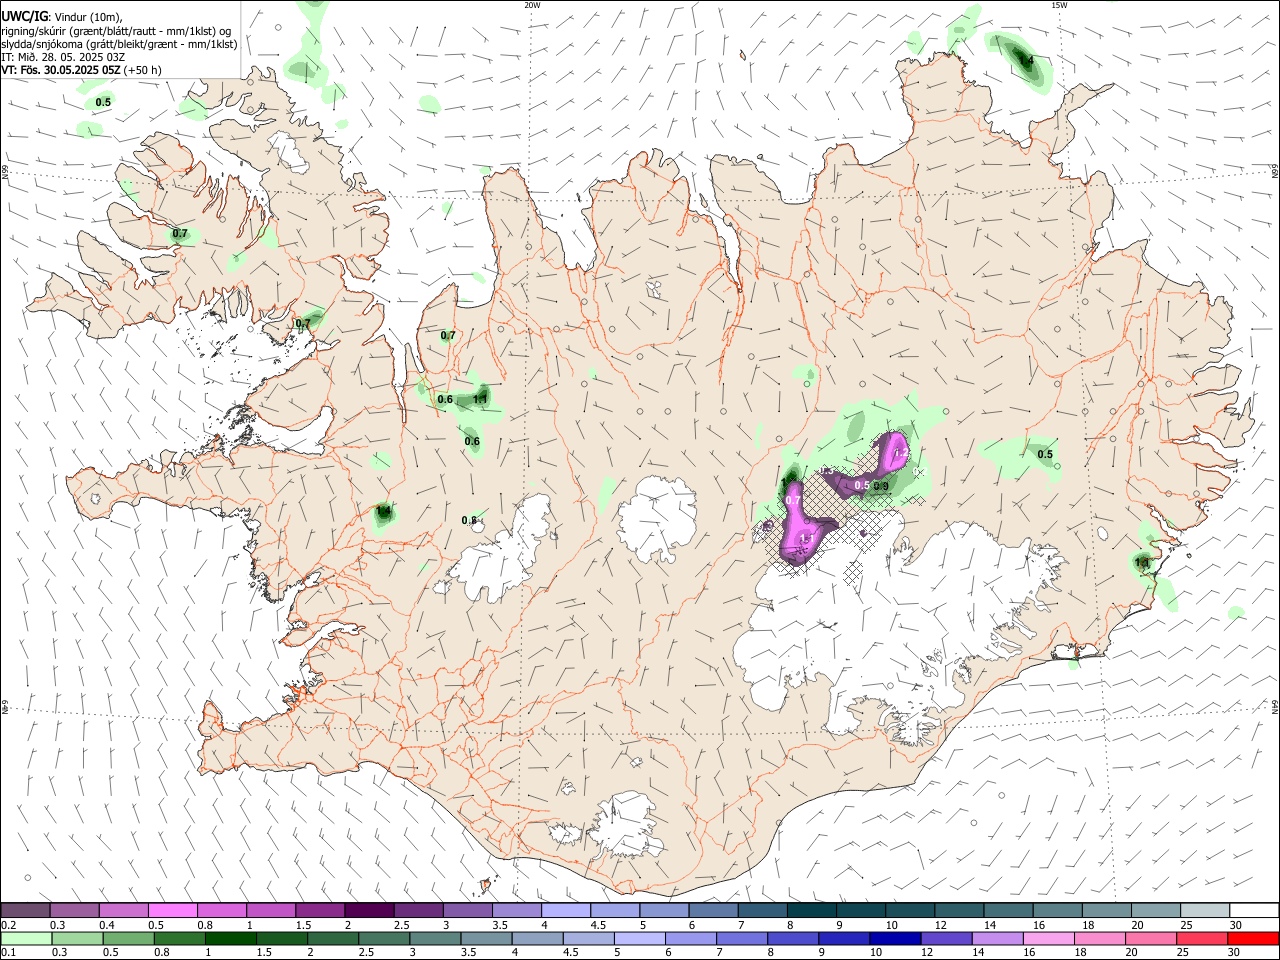
Task: Click the '0.1' label on the lower scale
Action: (9, 952)
